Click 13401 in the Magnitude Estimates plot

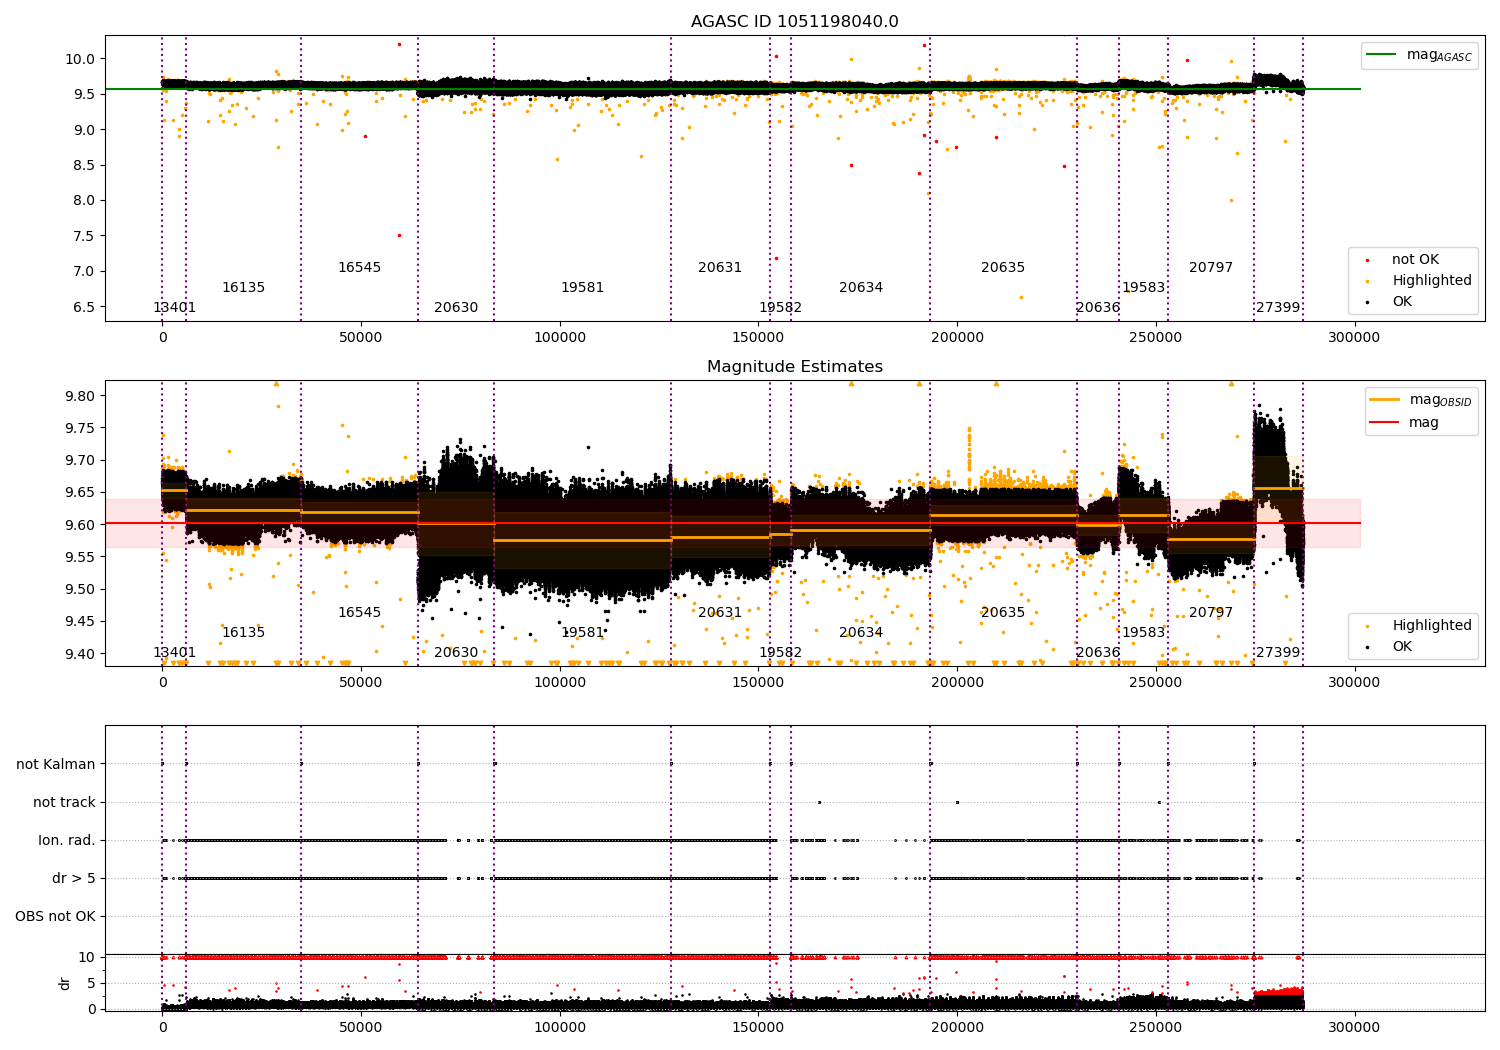point(174,652)
